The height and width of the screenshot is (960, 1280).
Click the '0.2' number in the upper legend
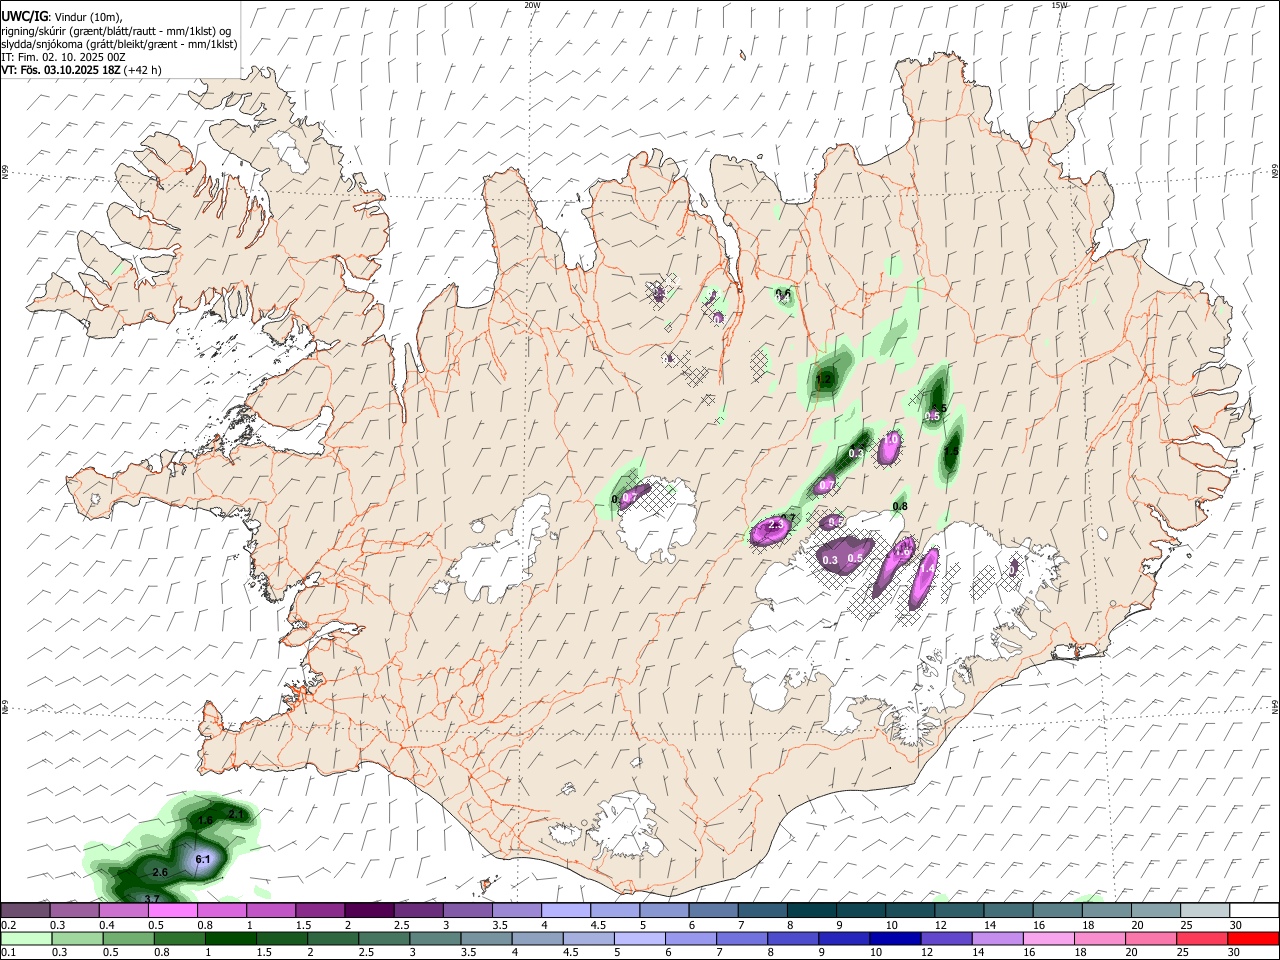click(x=8, y=925)
